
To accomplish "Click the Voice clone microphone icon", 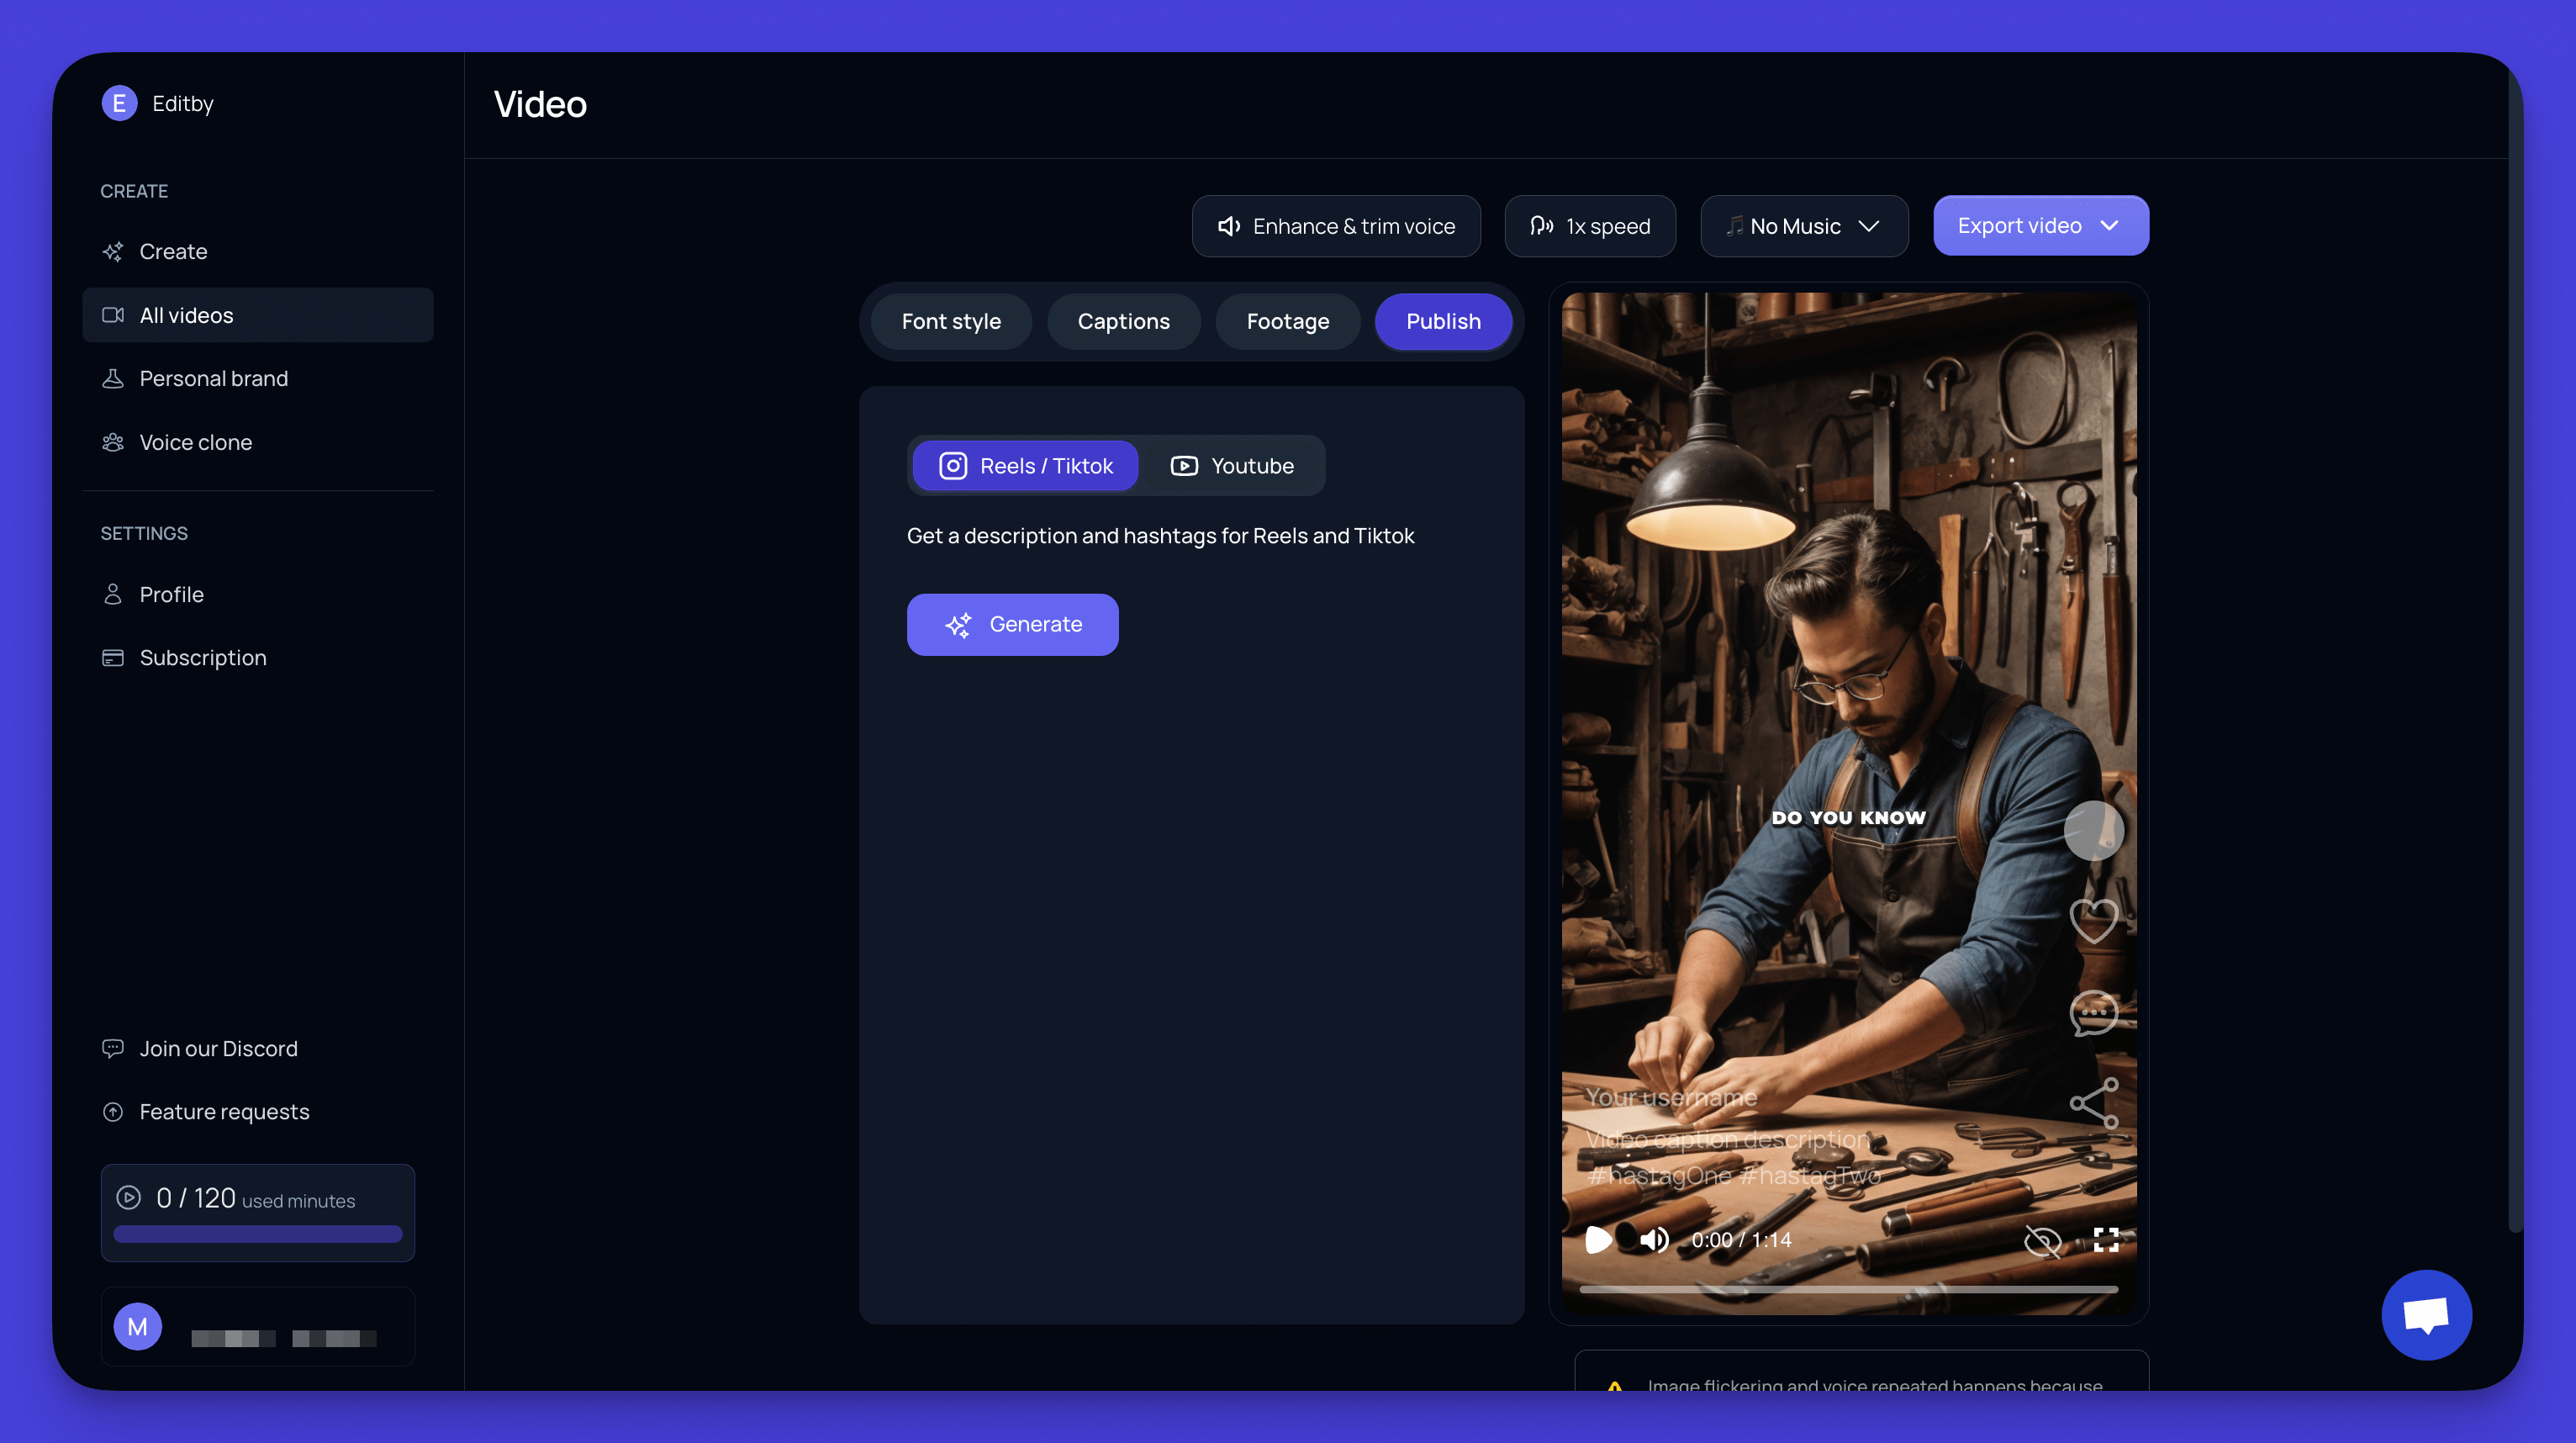I will (113, 441).
